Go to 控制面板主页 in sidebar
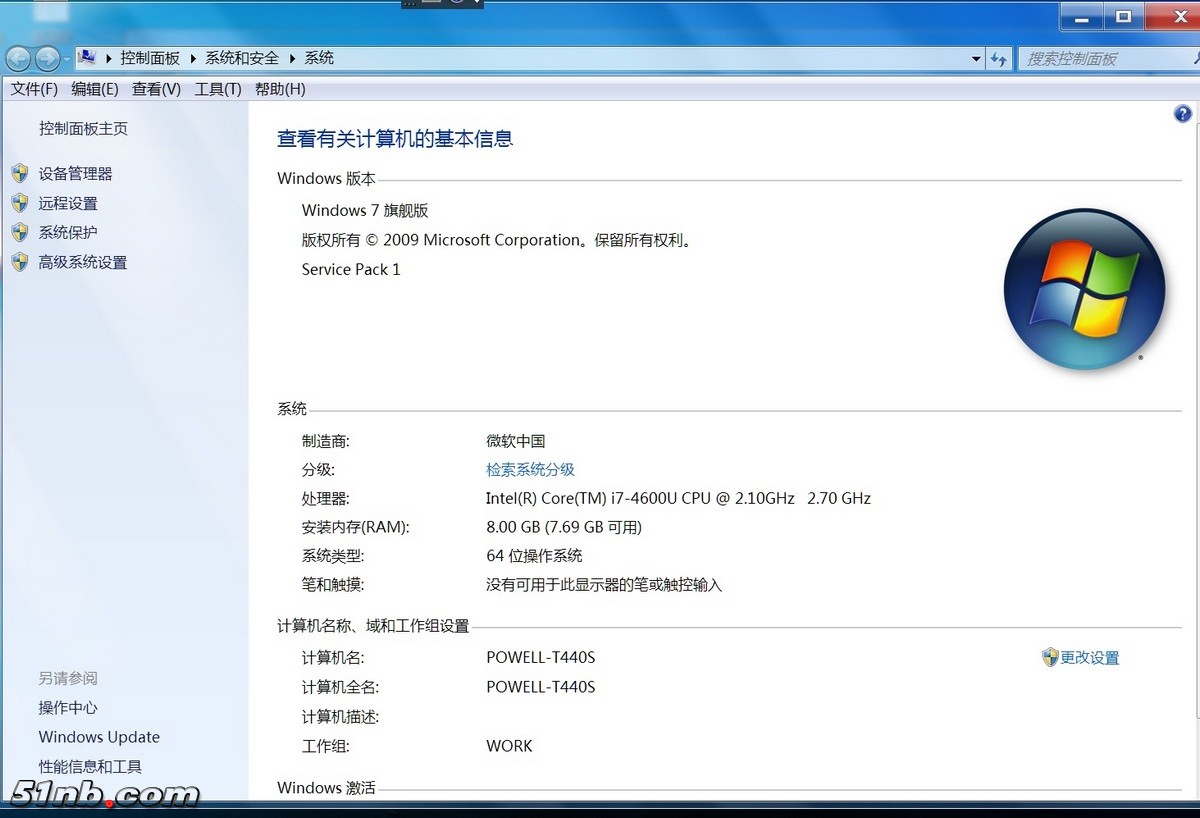 pos(83,128)
